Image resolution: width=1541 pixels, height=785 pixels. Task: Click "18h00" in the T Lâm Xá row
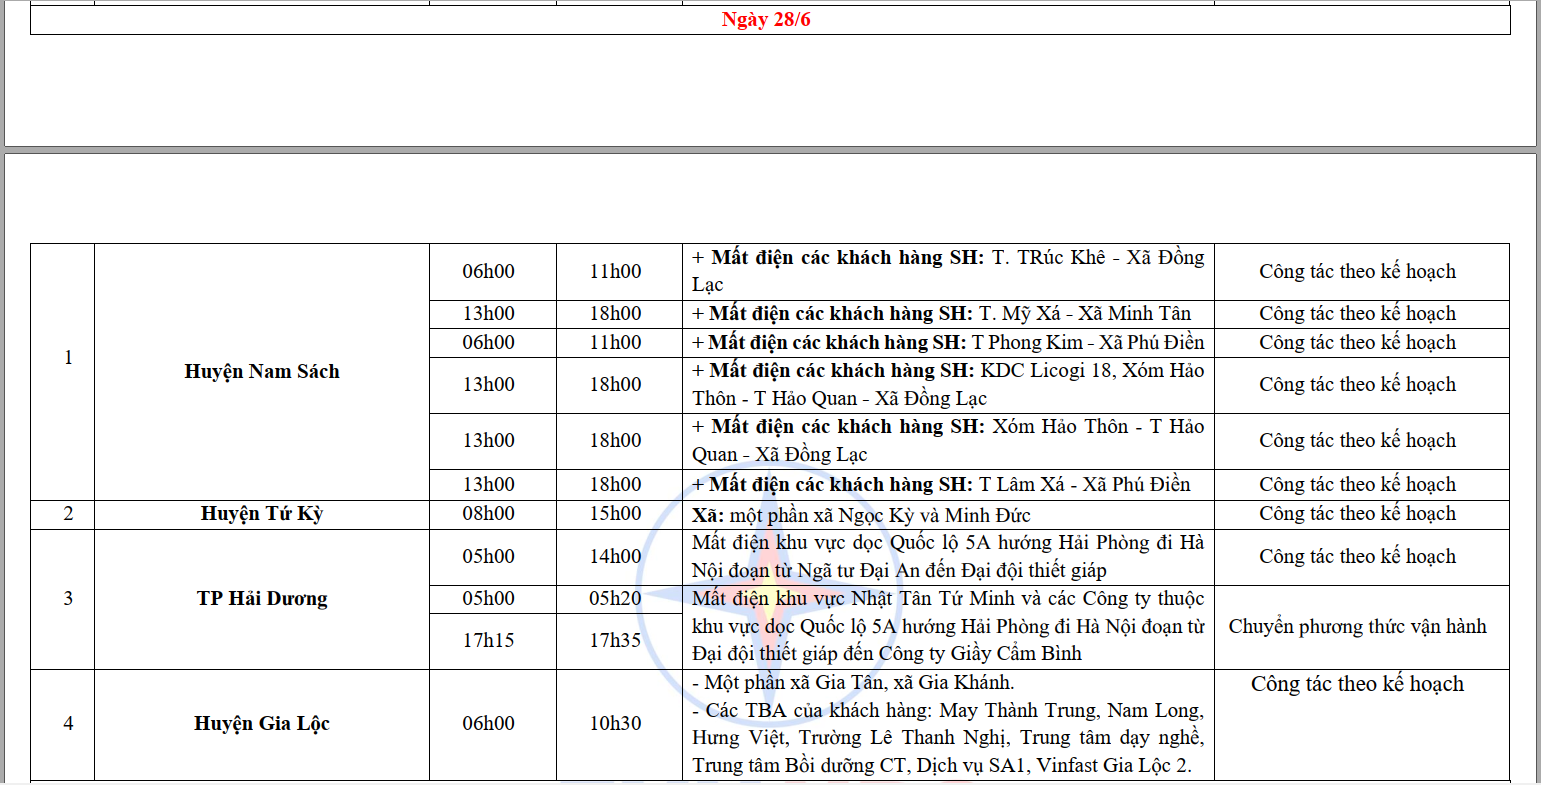coord(615,484)
